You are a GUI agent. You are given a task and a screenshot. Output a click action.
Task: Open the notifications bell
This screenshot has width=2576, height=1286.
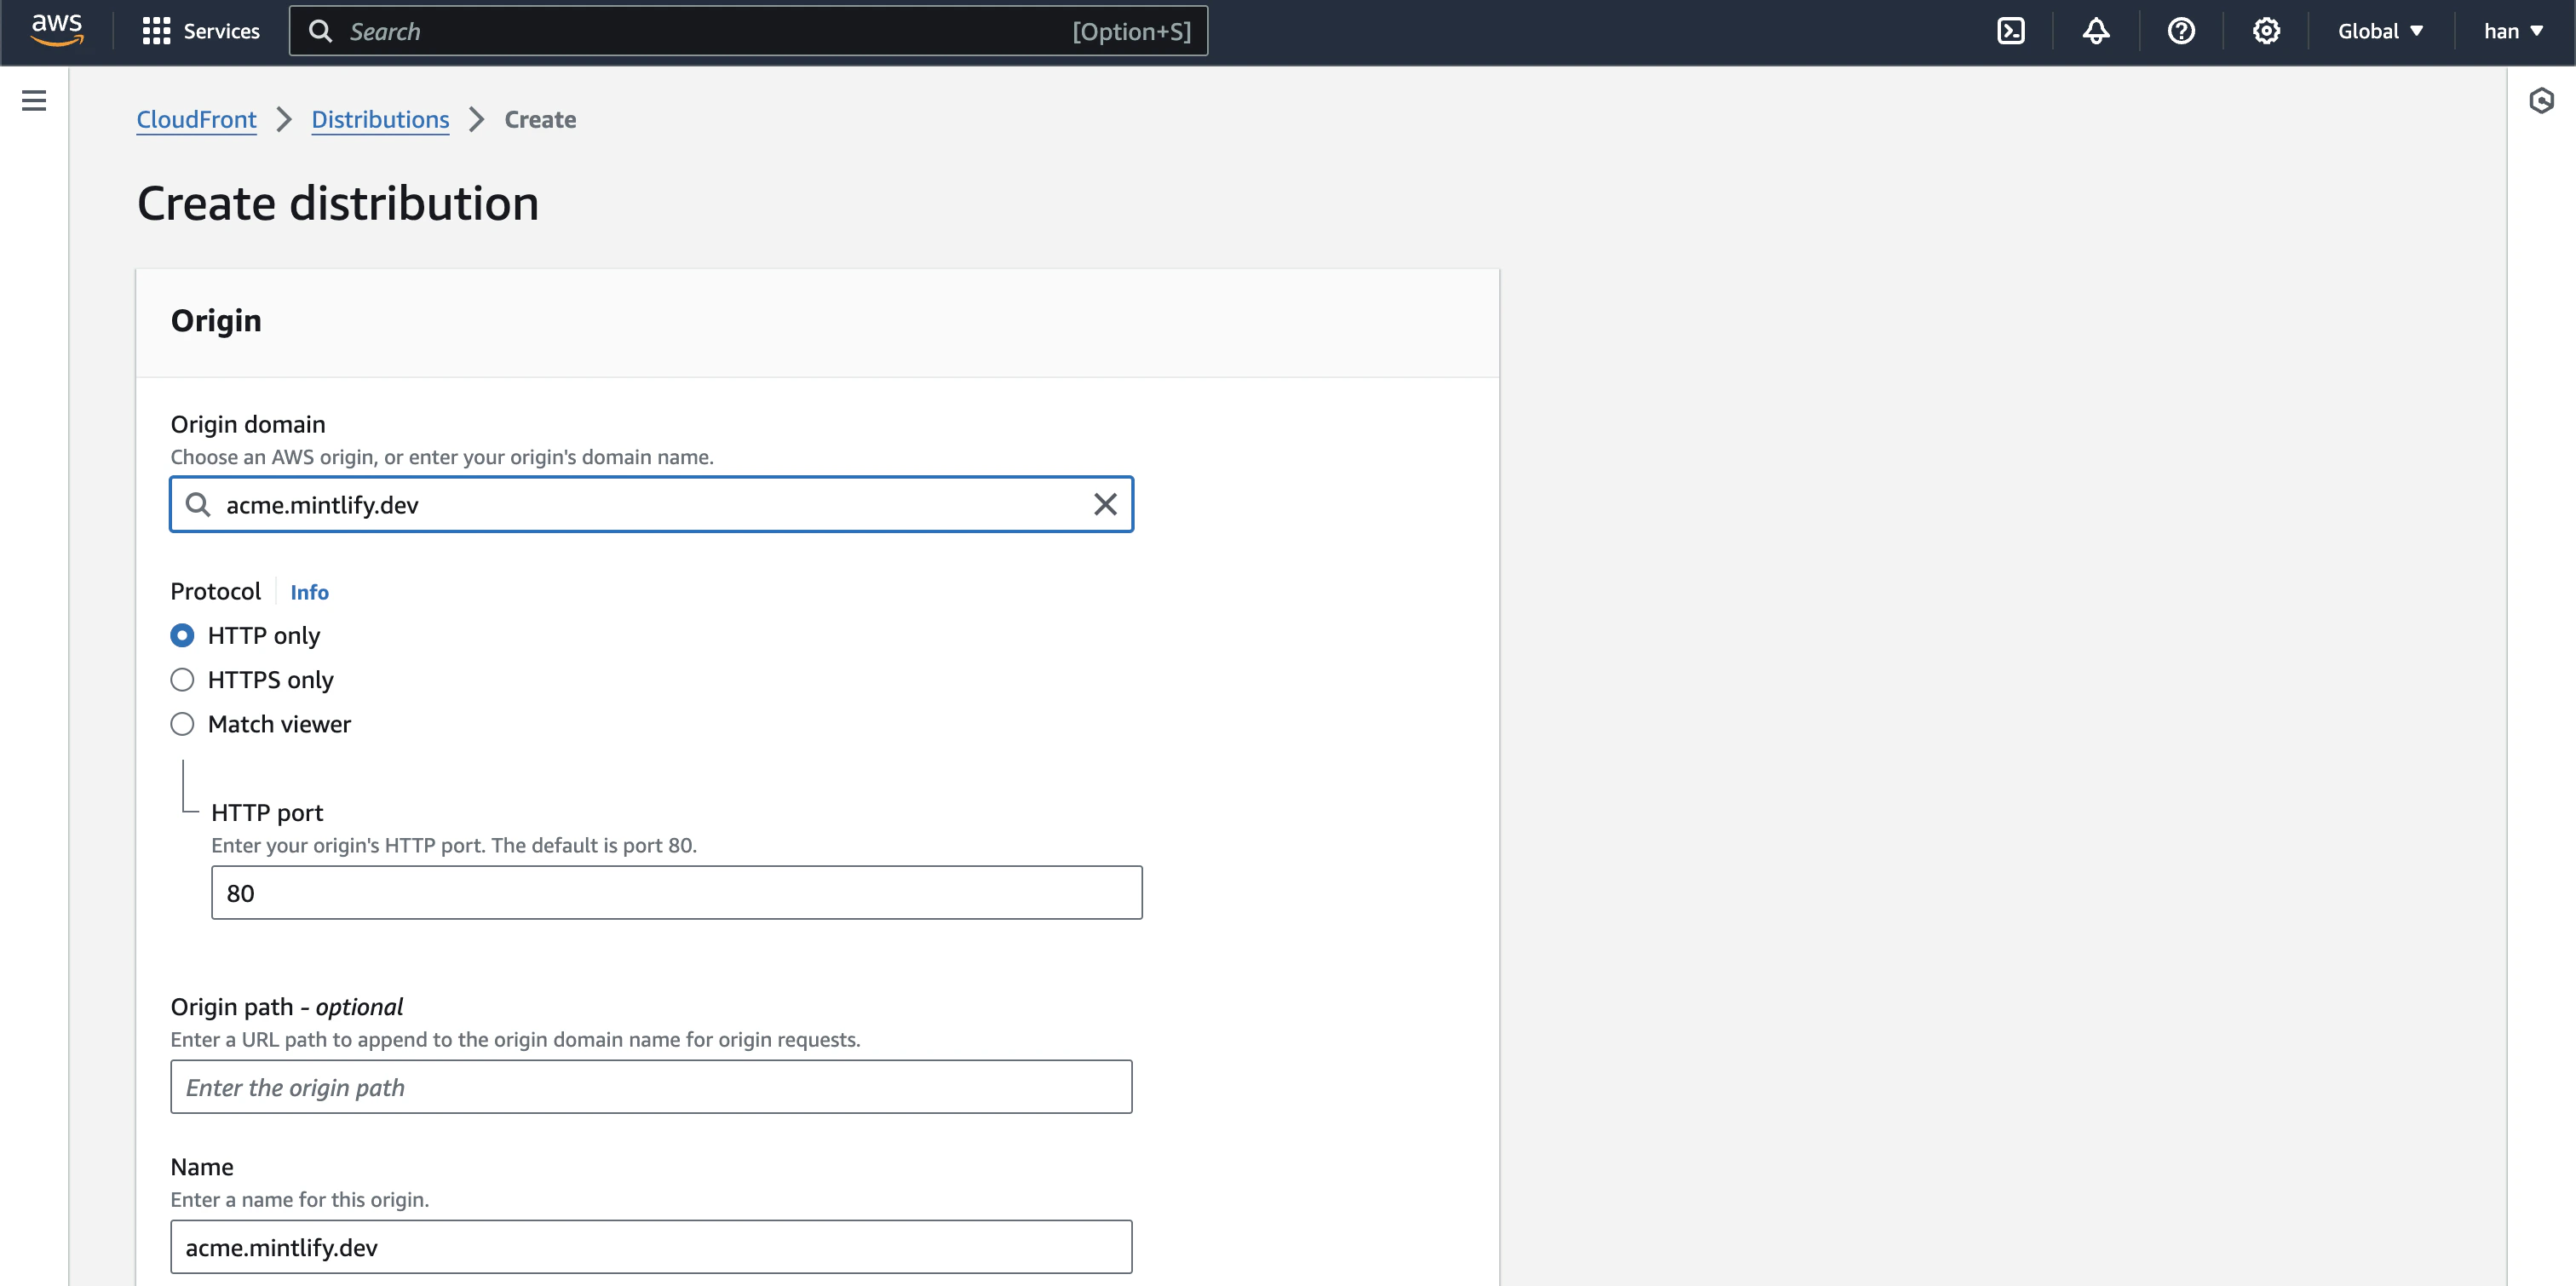[x=2096, y=31]
